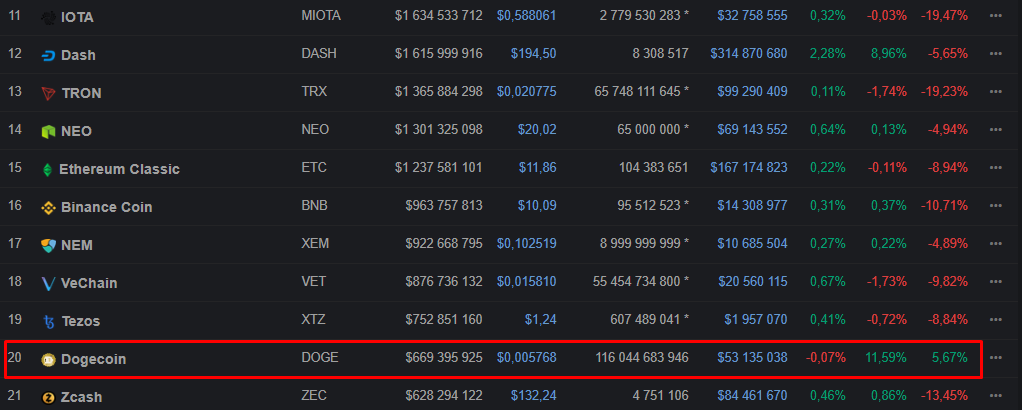Click the Binance Coin volume $14 308 977

point(753,205)
